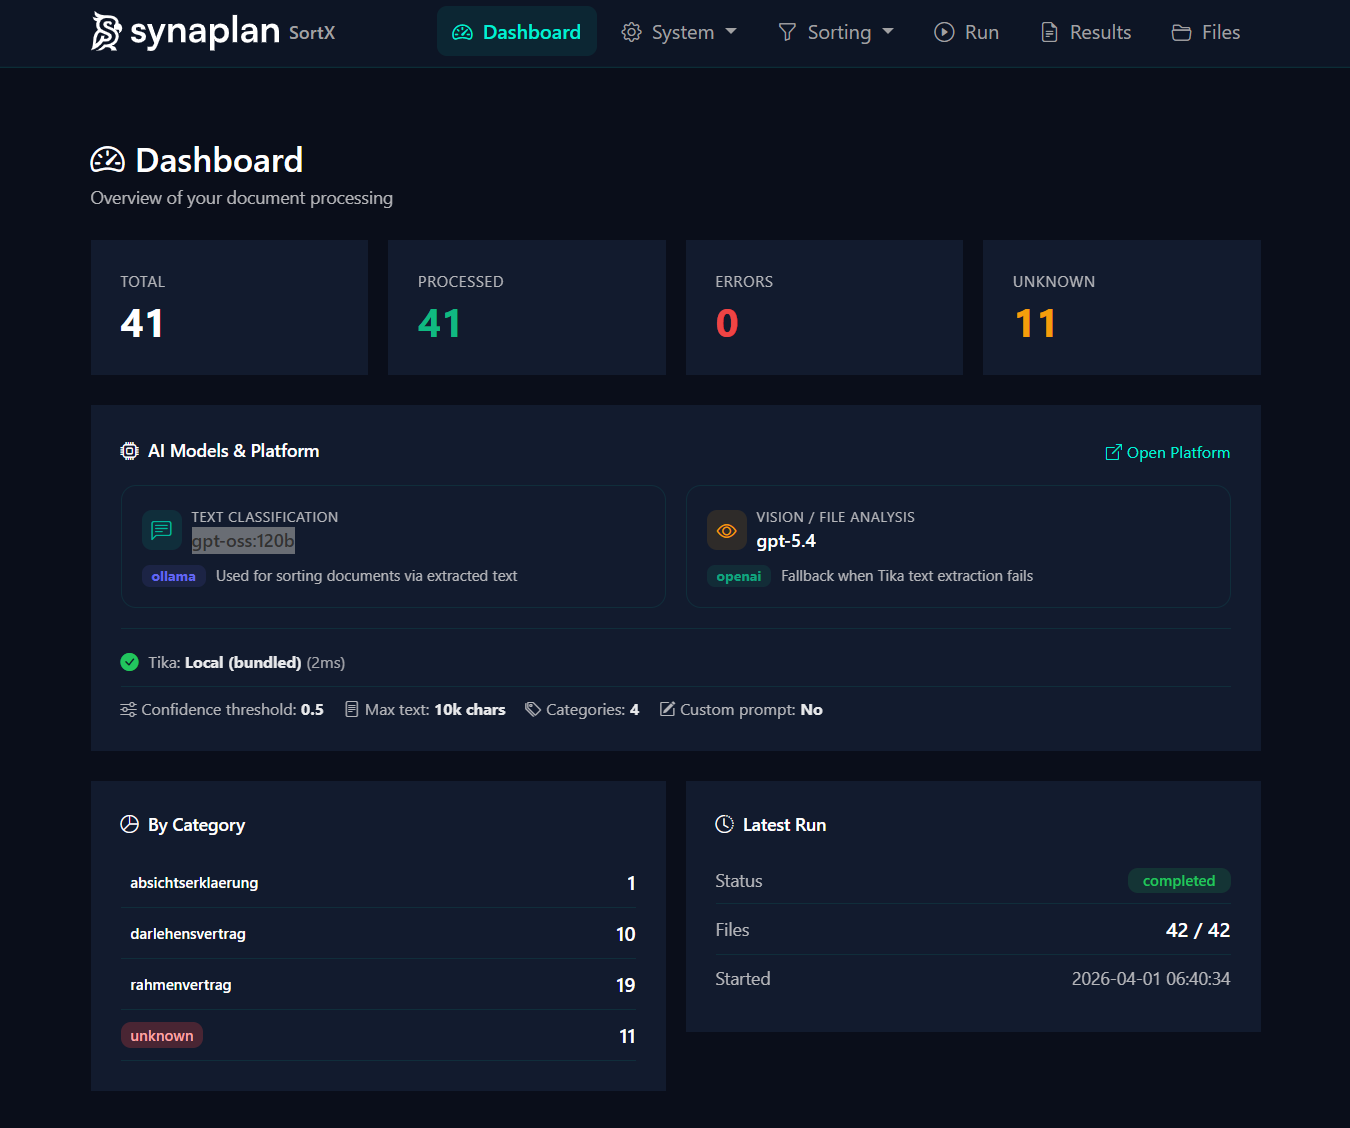Image resolution: width=1350 pixels, height=1128 pixels.
Task: Click the clock icon next to Latest Run
Action: tap(724, 824)
